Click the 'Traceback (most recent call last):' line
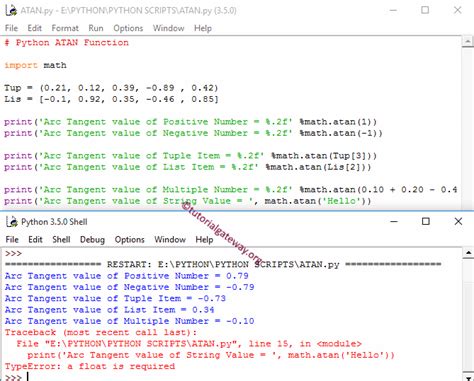The image size is (474, 381). click(x=101, y=333)
